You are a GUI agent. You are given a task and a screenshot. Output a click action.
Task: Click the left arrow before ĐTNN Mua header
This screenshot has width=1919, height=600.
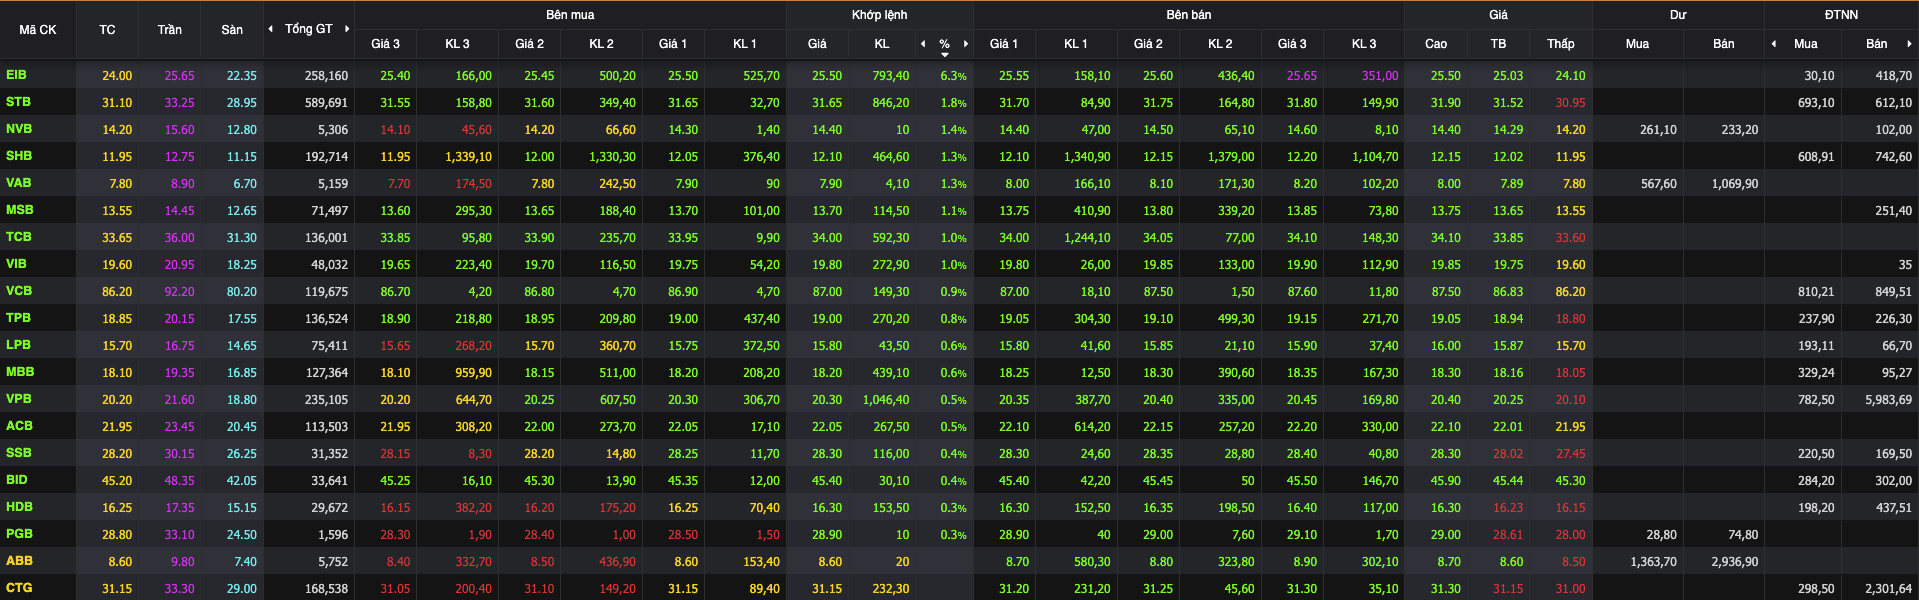coord(1774,44)
